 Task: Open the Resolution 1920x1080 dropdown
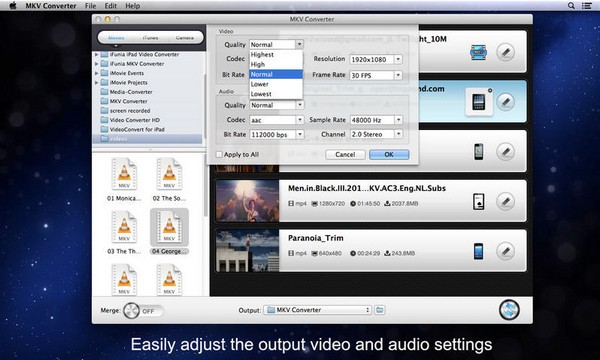click(x=376, y=59)
